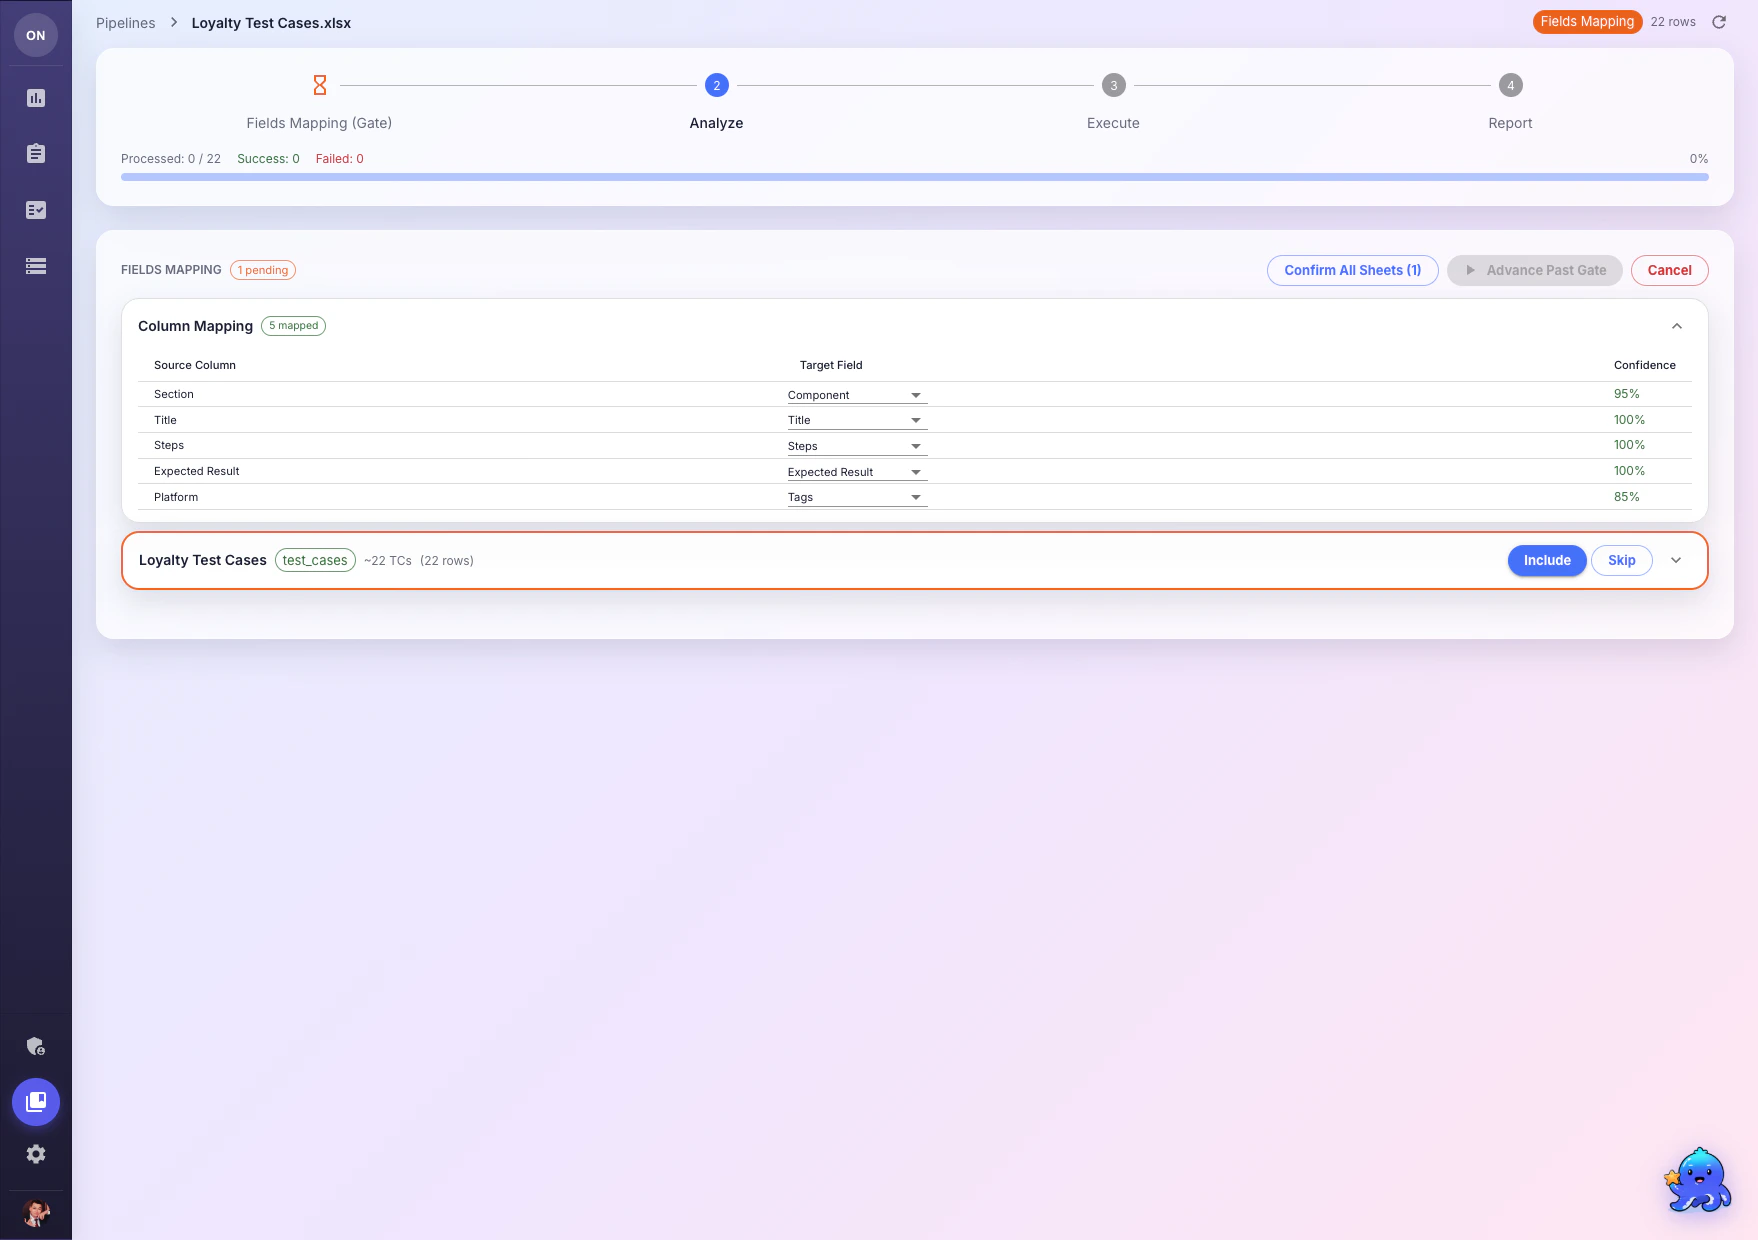This screenshot has width=1758, height=1240.
Task: Click the Confidence column header
Action: (x=1645, y=365)
